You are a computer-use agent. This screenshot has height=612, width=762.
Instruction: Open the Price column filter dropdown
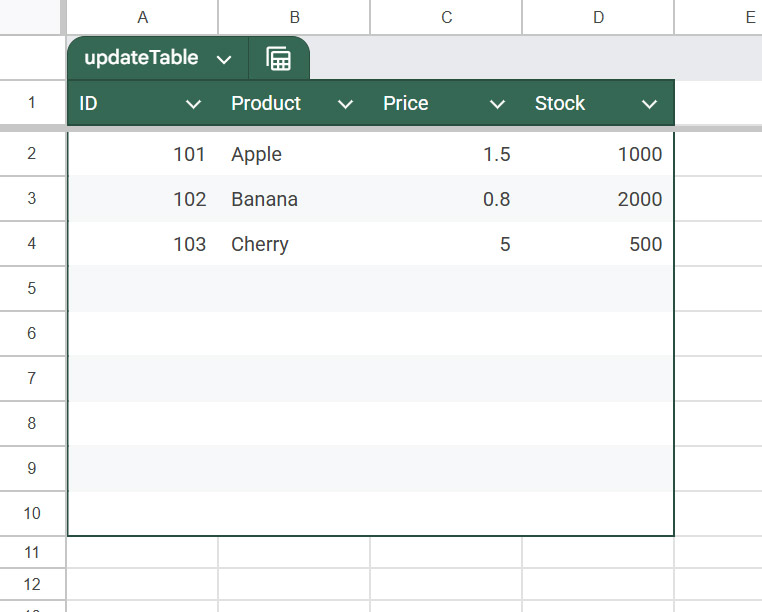(497, 104)
